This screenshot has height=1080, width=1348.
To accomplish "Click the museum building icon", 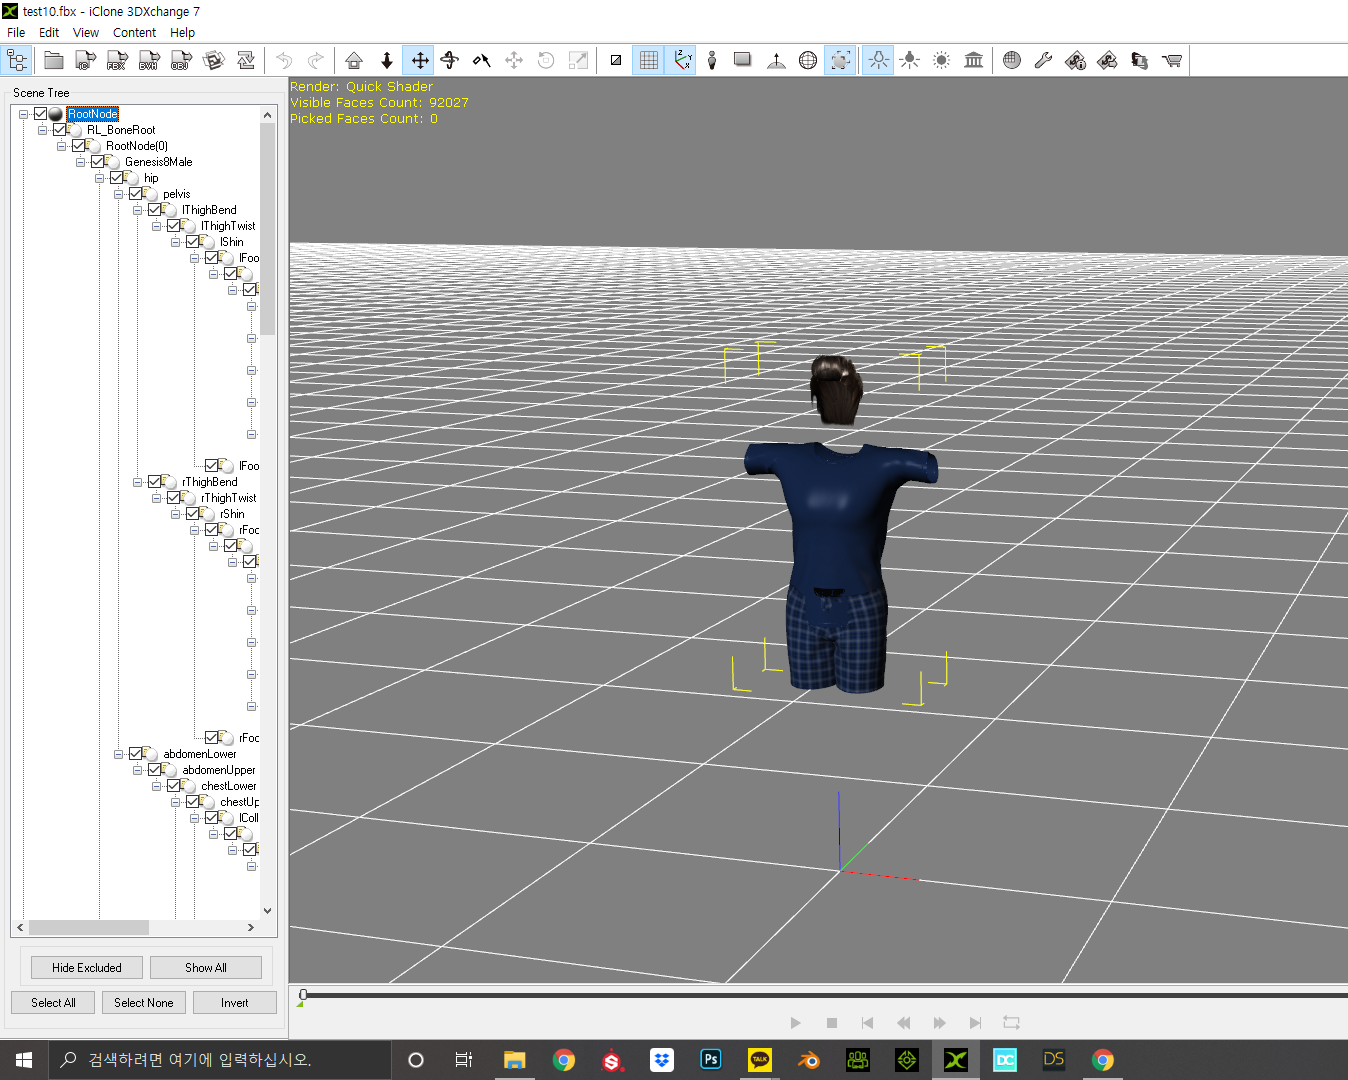I will tap(973, 61).
